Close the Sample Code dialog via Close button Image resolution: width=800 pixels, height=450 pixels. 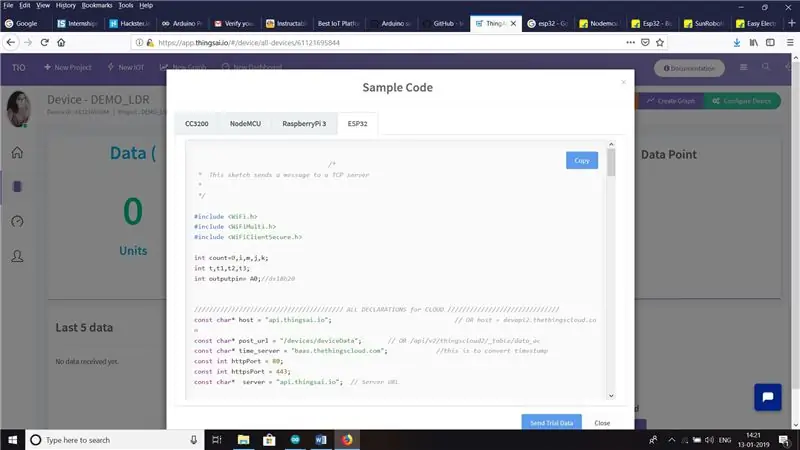tap(602, 422)
